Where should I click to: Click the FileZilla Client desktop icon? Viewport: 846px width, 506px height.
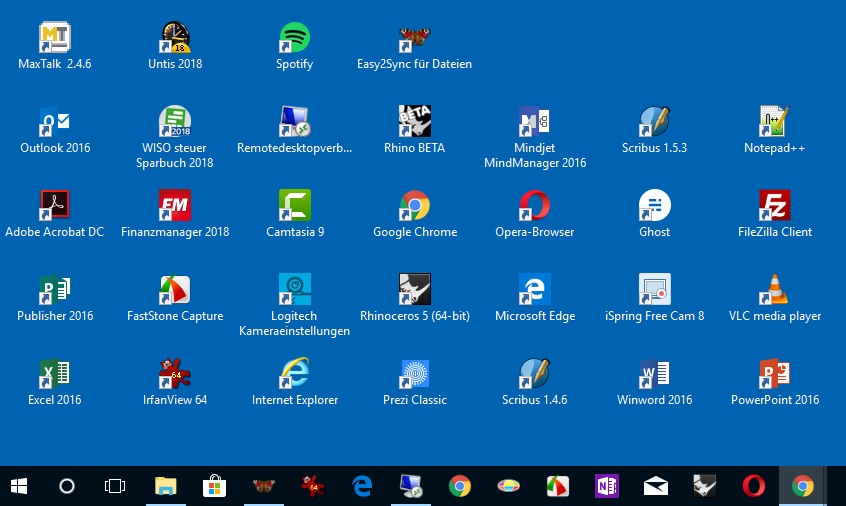774,206
